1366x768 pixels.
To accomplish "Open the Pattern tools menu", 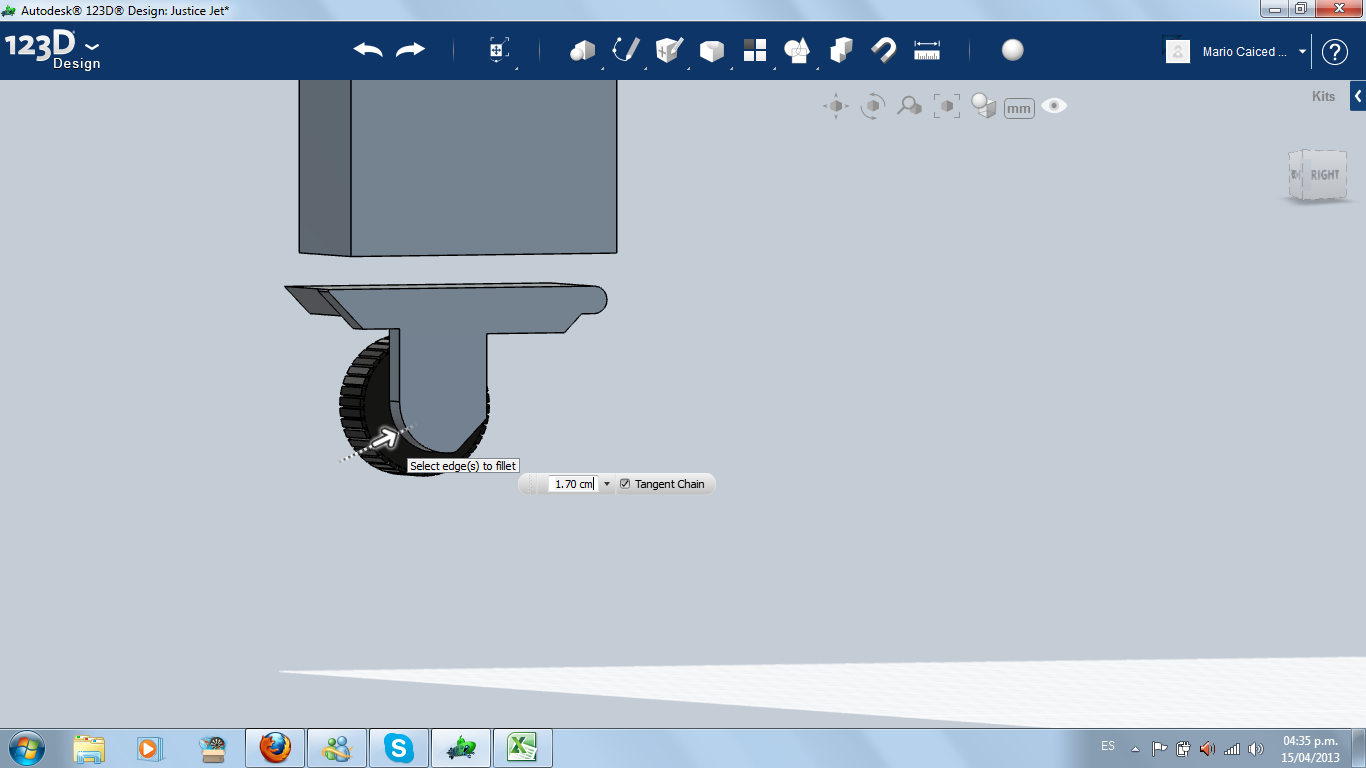I will tap(755, 50).
